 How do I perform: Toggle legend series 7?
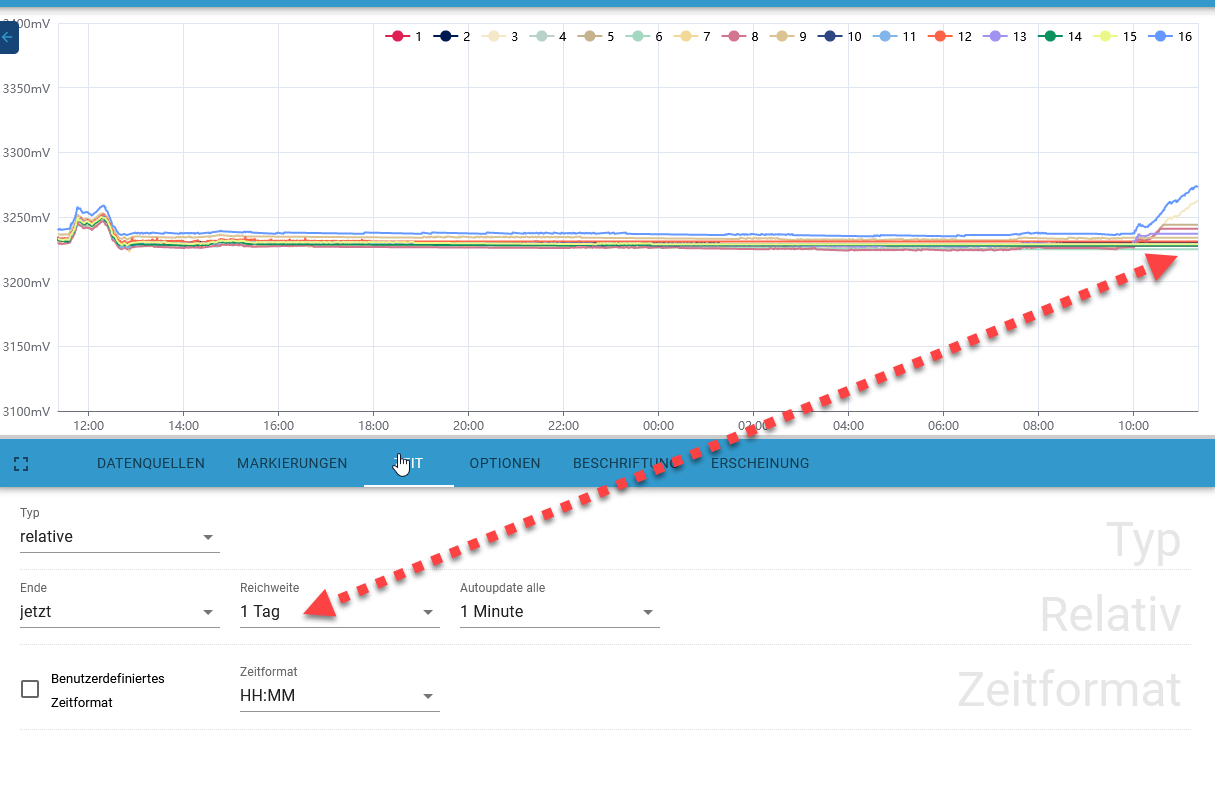(x=692, y=36)
